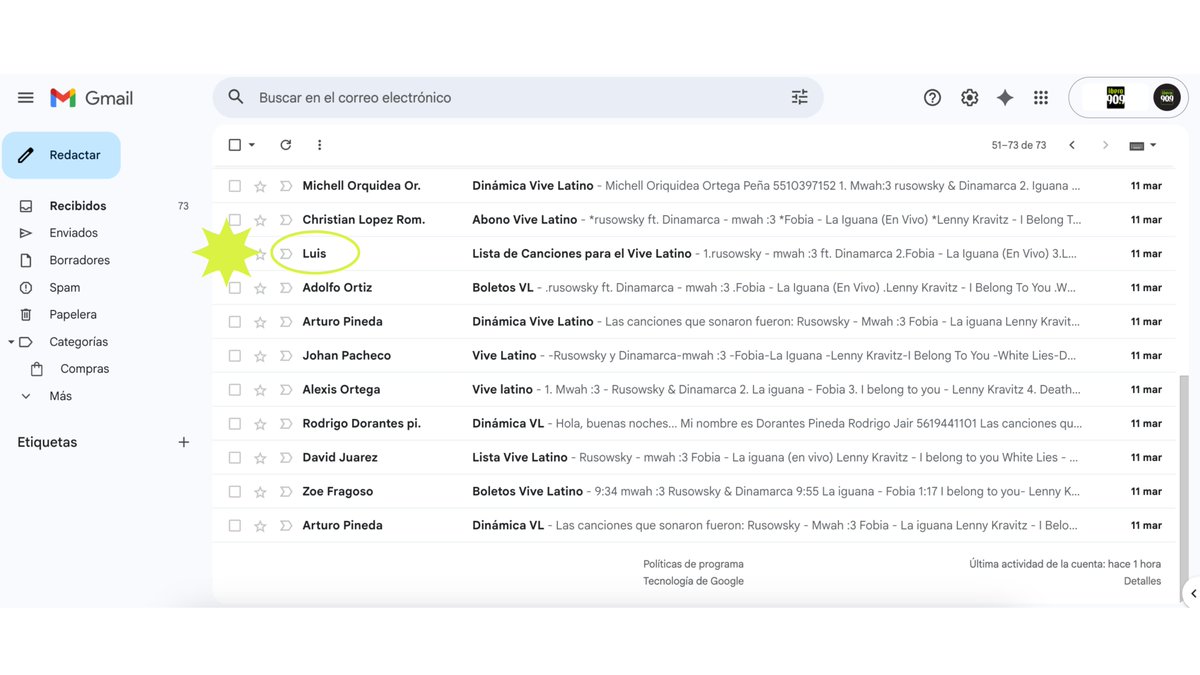The height and width of the screenshot is (675, 1200).
Task: Mark Luis email as important
Action: coord(285,254)
